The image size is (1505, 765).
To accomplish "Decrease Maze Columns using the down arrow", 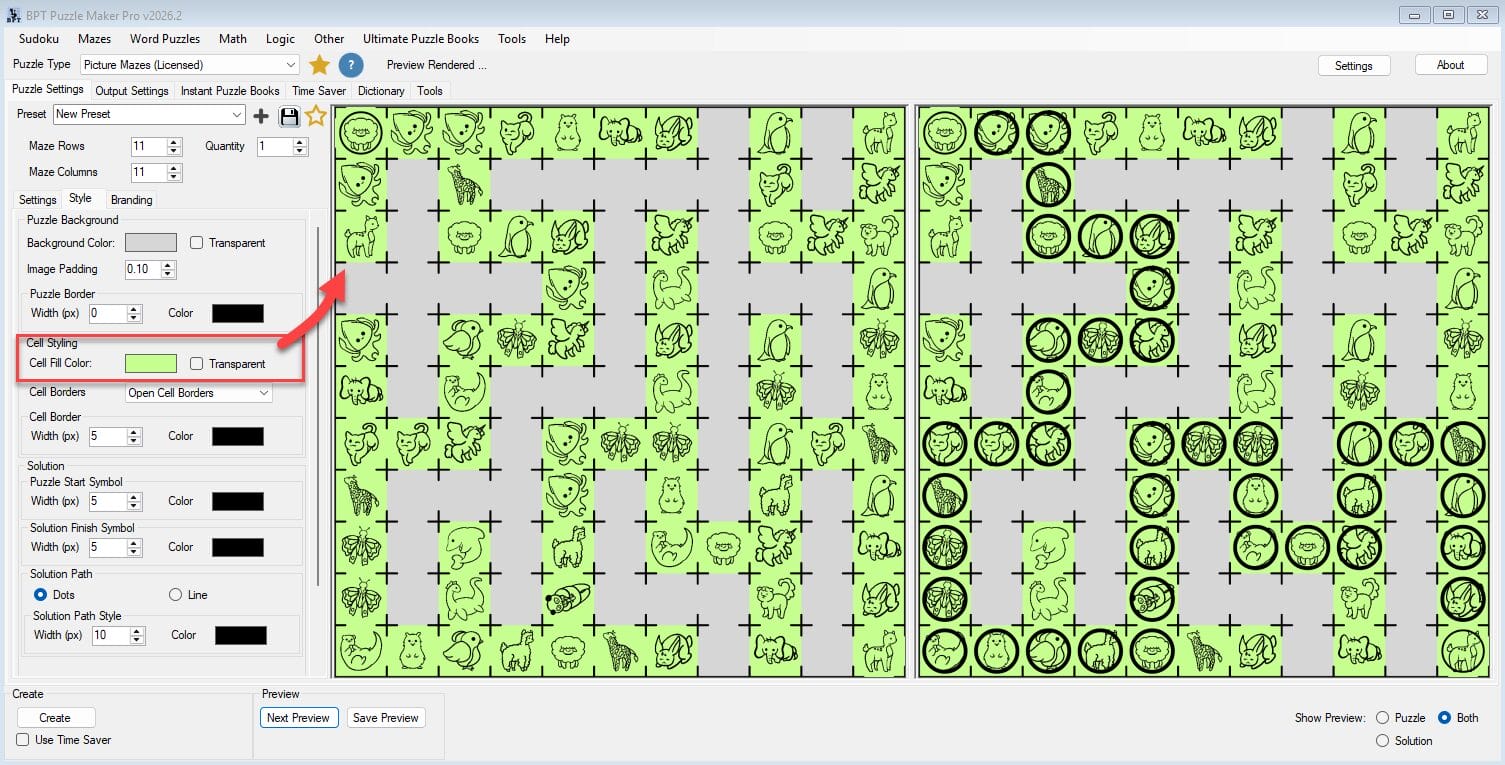I will (x=175, y=177).
